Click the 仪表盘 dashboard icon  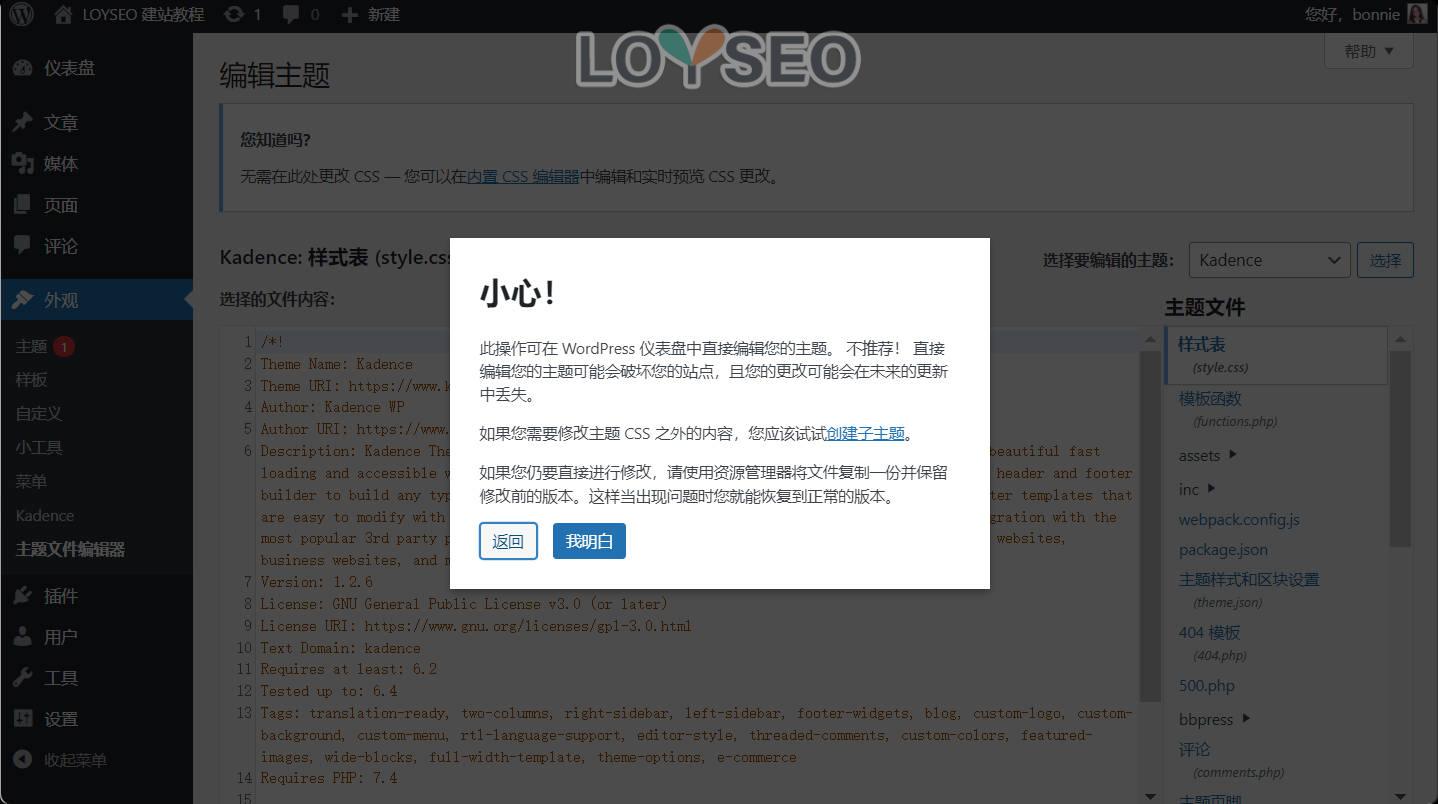[22, 68]
